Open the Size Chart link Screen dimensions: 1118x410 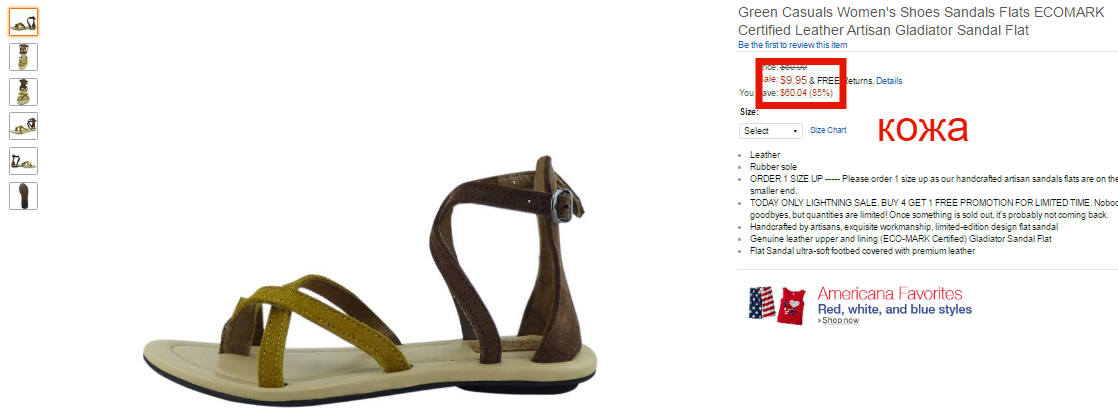tap(828, 130)
